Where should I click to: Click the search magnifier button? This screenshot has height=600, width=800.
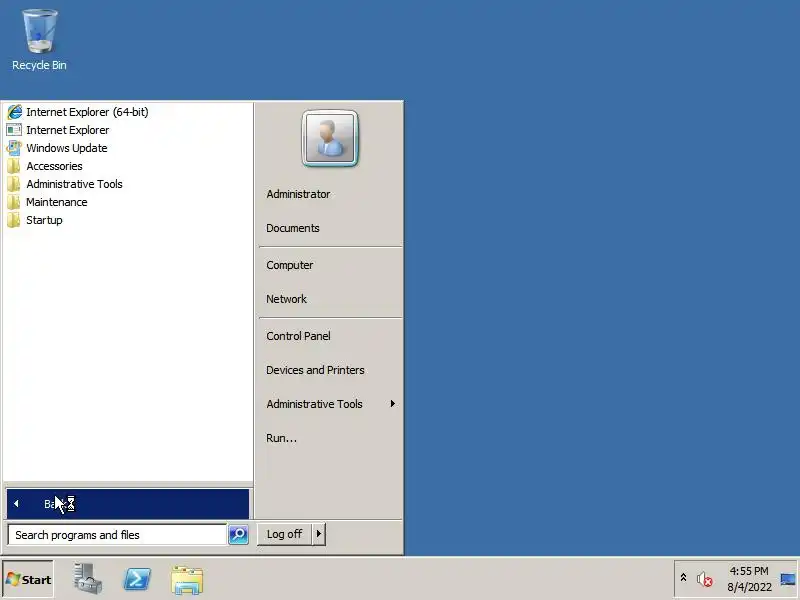pyautogui.click(x=238, y=534)
